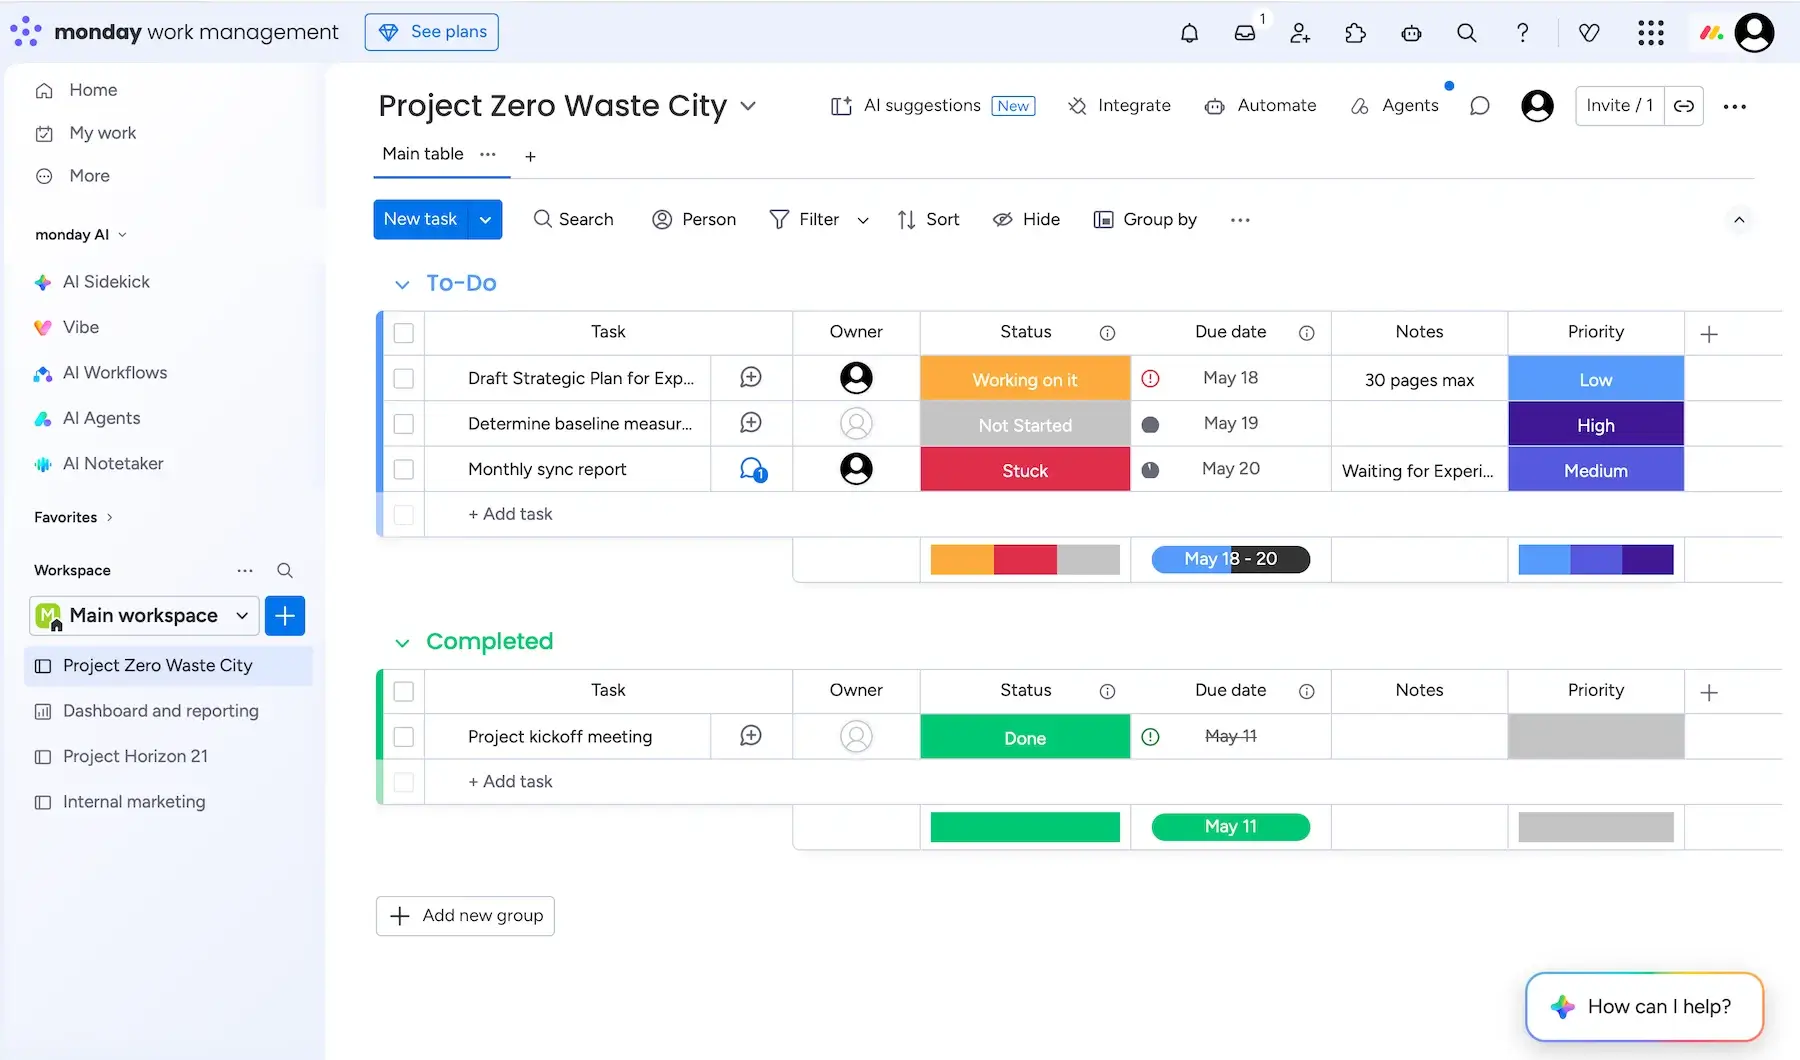Switch to the Main table tab
This screenshot has width=1800, height=1060.
tap(423, 154)
